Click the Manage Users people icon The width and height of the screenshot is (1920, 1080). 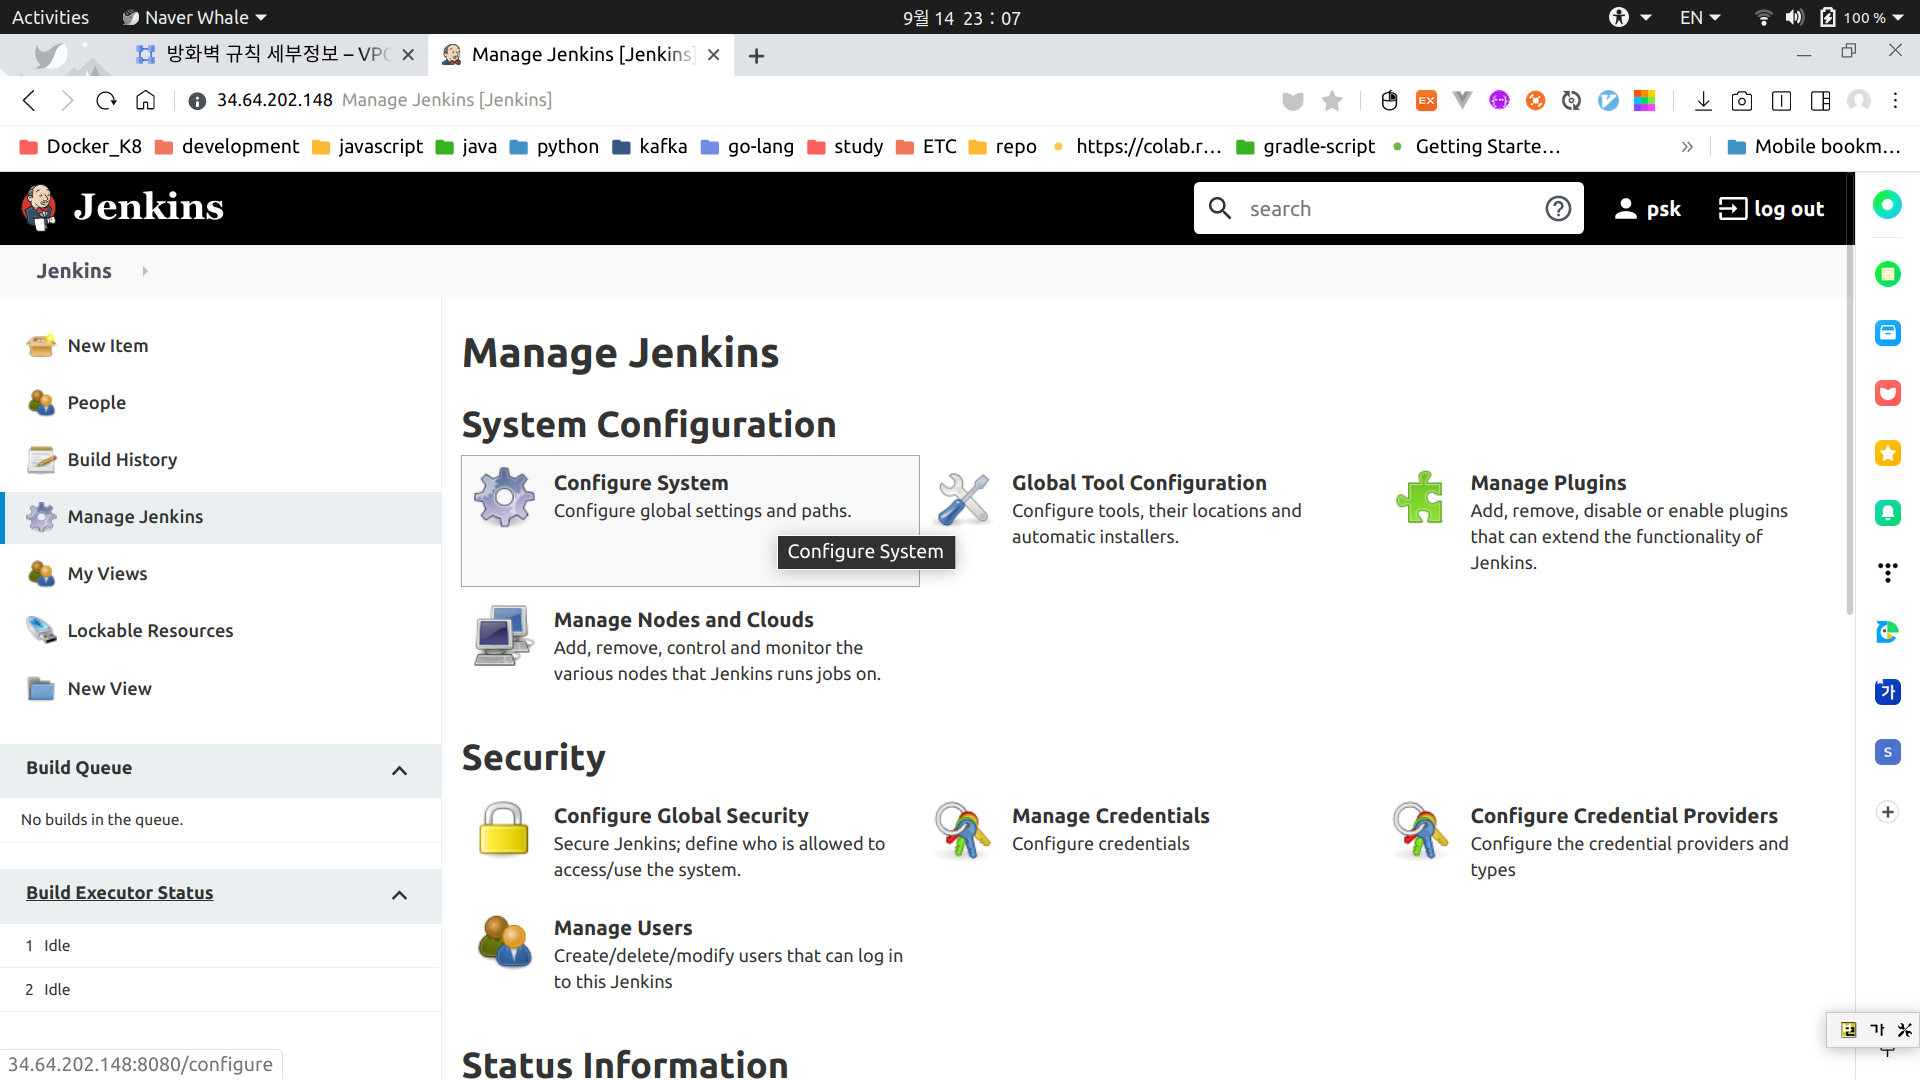point(504,941)
